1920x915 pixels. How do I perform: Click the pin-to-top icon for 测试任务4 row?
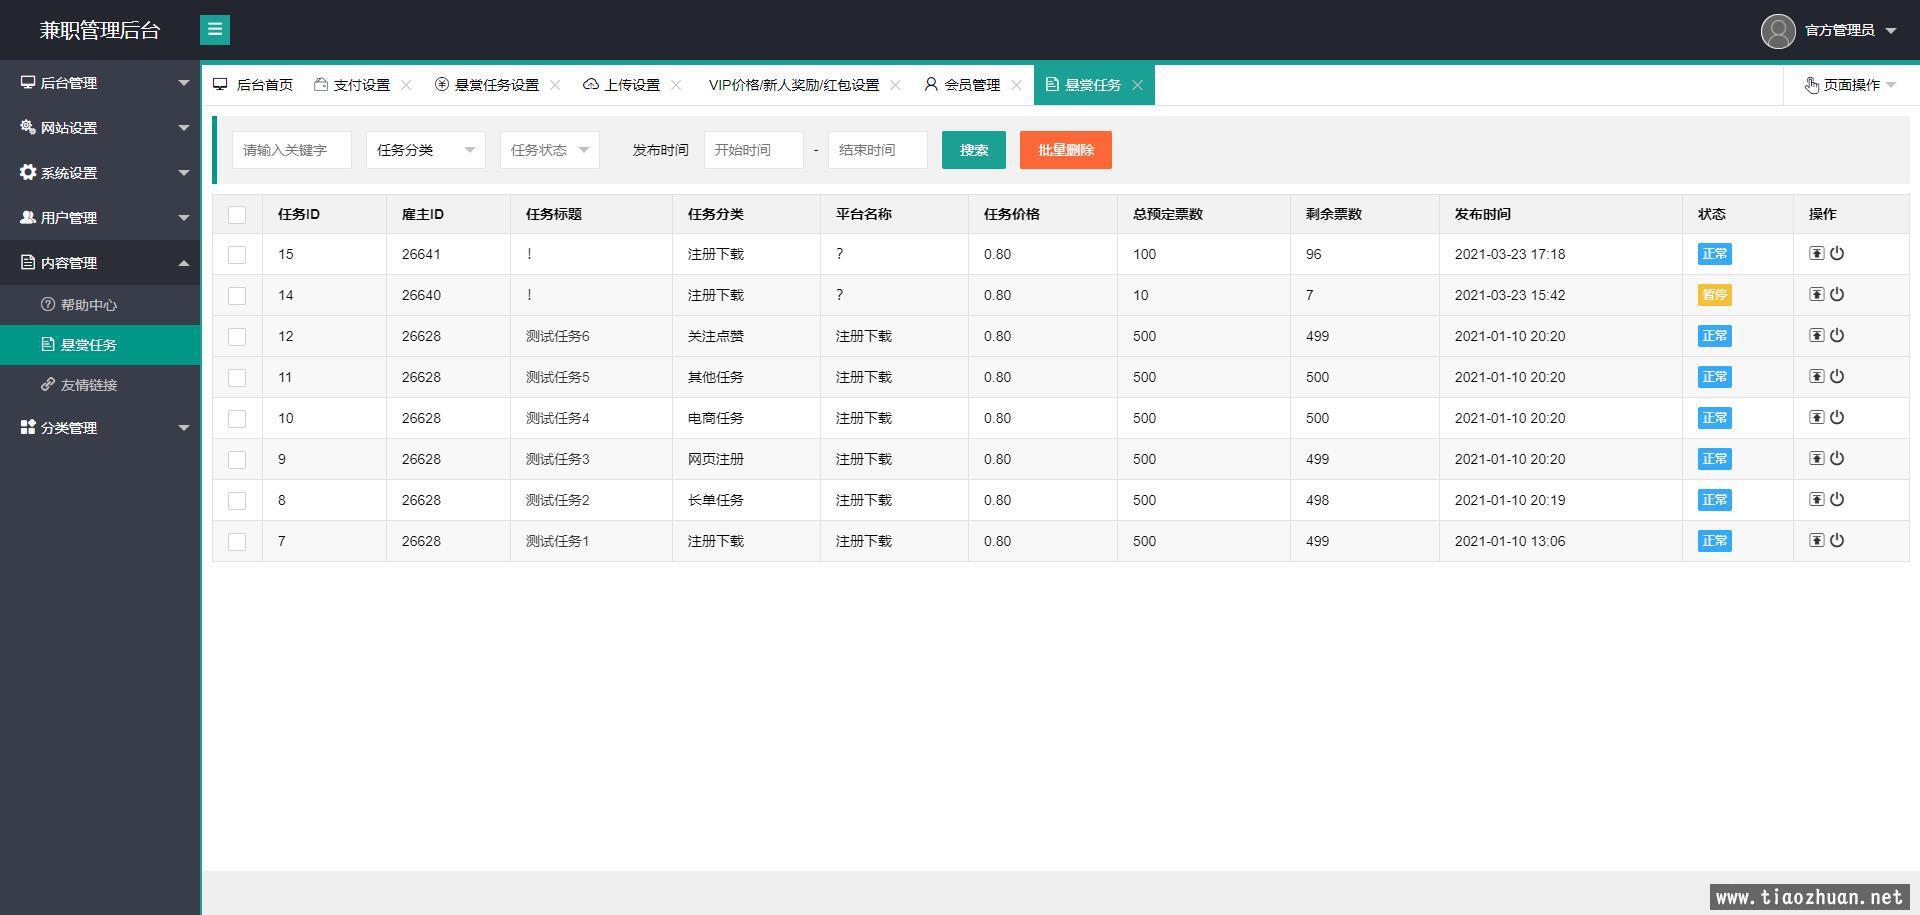coord(1816,418)
